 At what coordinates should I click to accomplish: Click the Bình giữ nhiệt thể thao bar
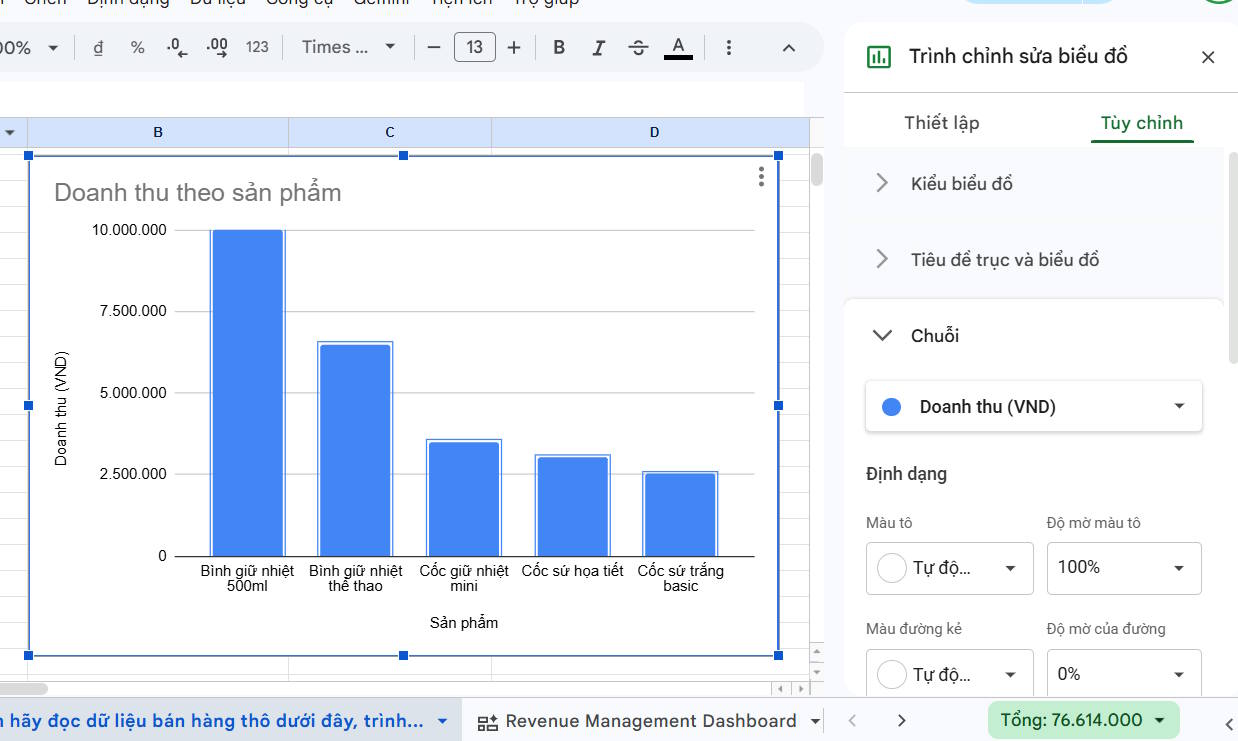(x=355, y=449)
